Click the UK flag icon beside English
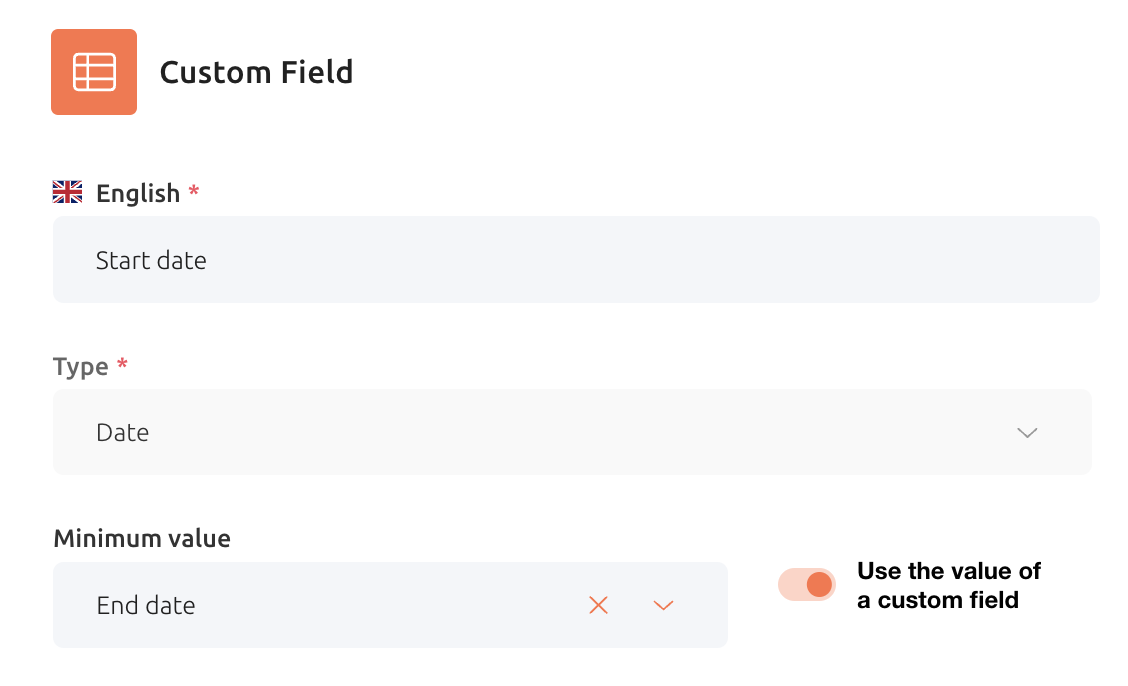The image size is (1128, 686). (x=68, y=192)
